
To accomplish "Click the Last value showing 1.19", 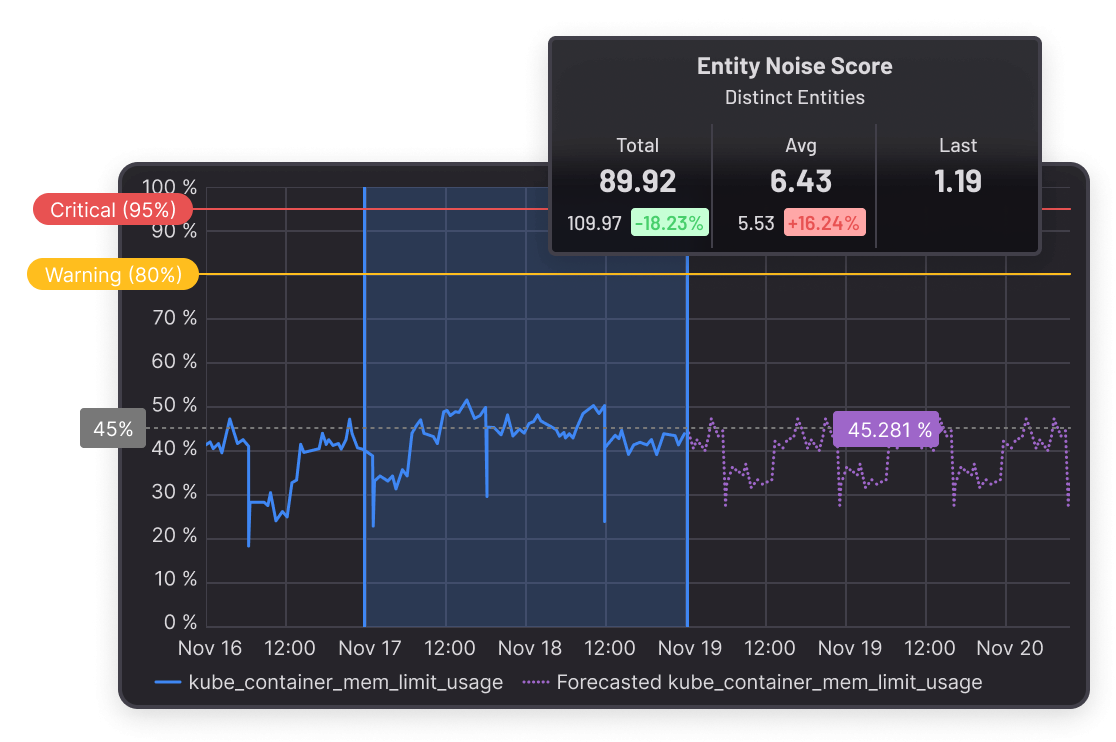I will [958, 181].
